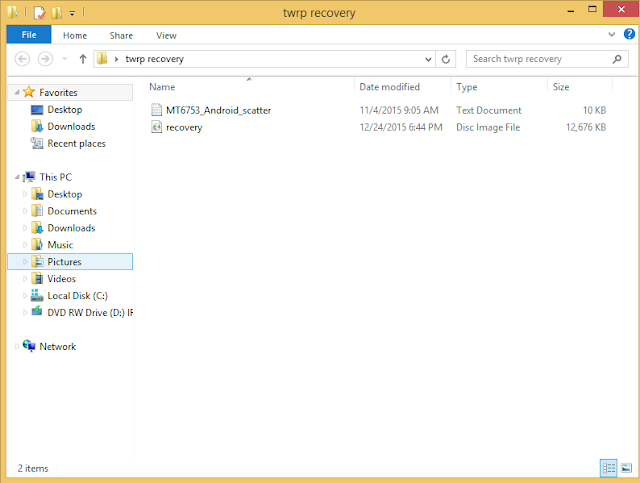The height and width of the screenshot is (483, 640).
Task: Select the MT6753_Android_scatter file
Action: 218,110
